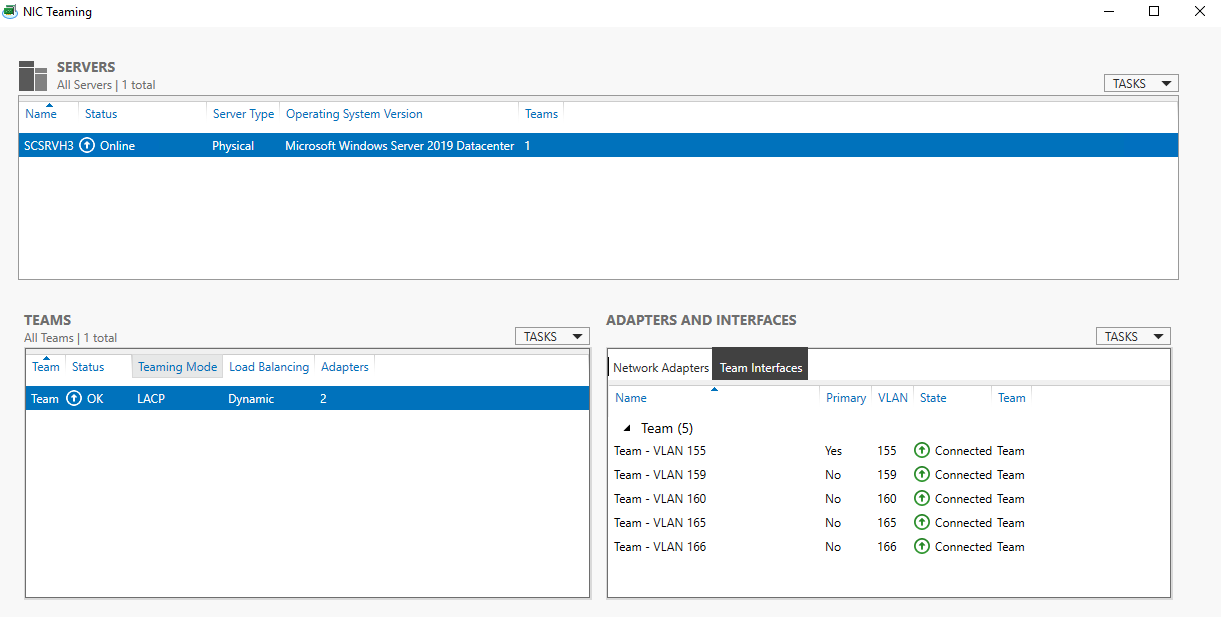Viewport: 1221px width, 617px height.
Task: Sort interfaces by Primary column
Action: (846, 398)
